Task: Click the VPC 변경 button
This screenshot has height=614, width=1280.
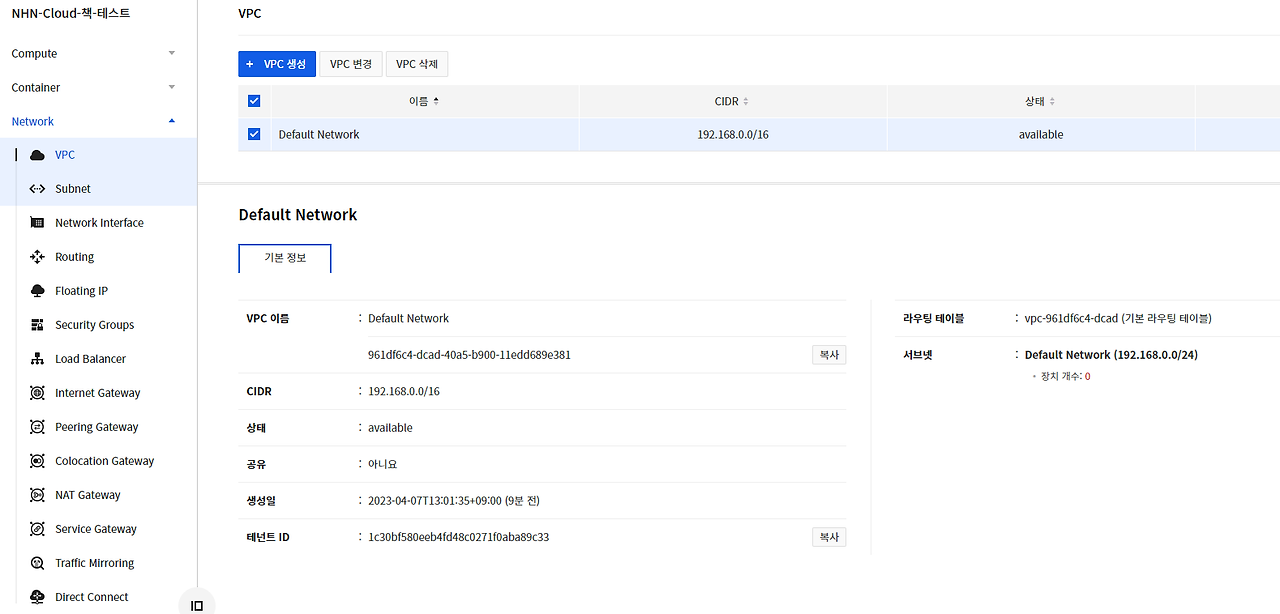Action: click(351, 64)
